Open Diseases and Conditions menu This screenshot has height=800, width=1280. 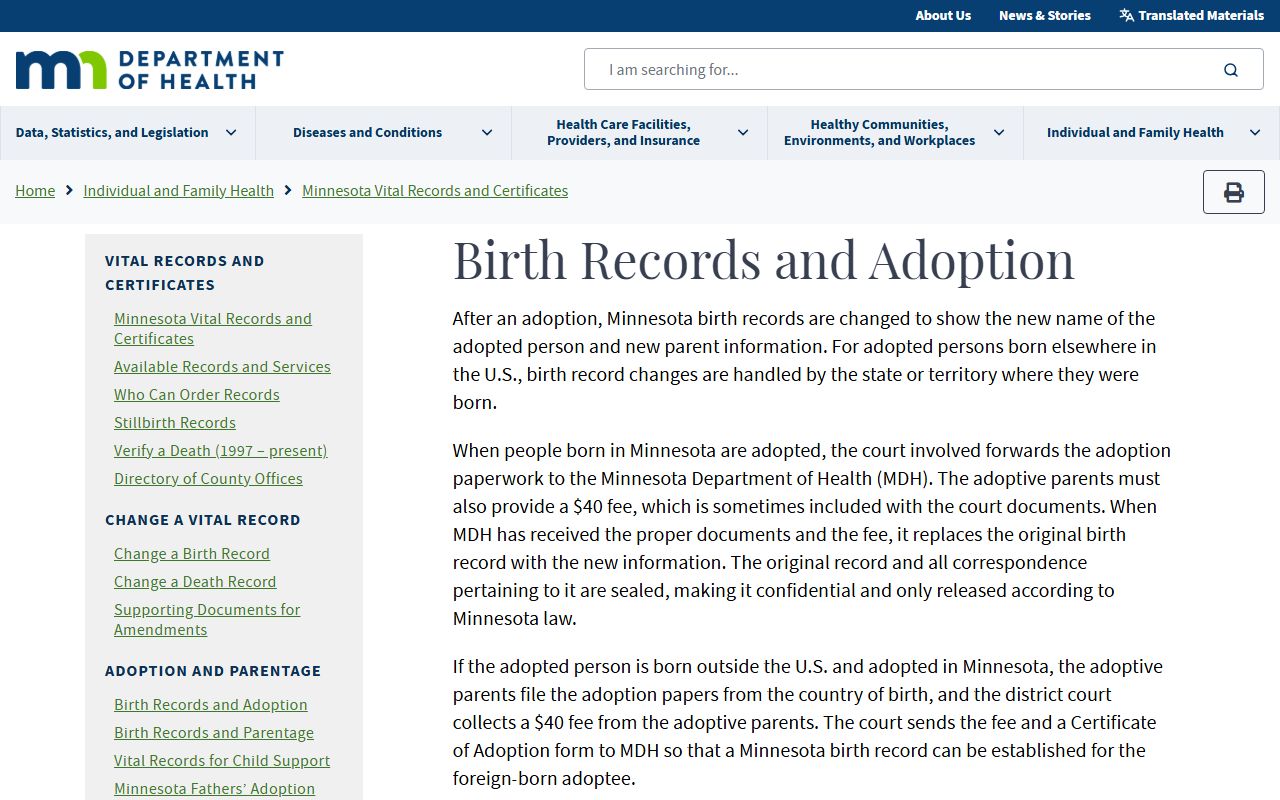(x=367, y=132)
